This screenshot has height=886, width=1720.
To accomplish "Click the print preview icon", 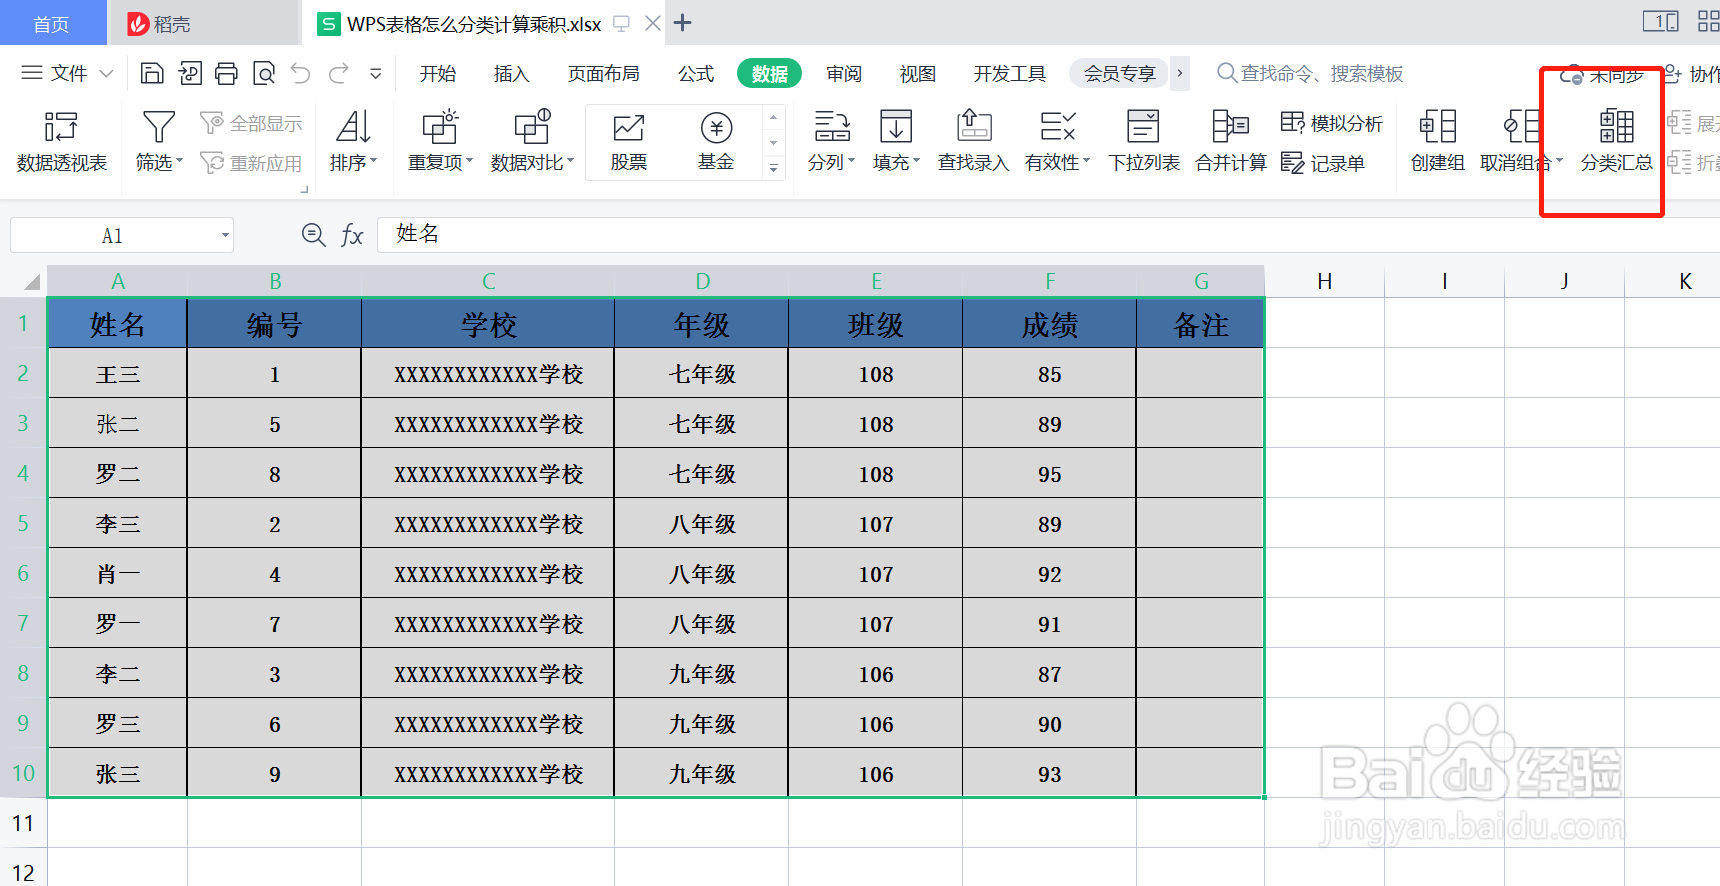I will pos(264,73).
